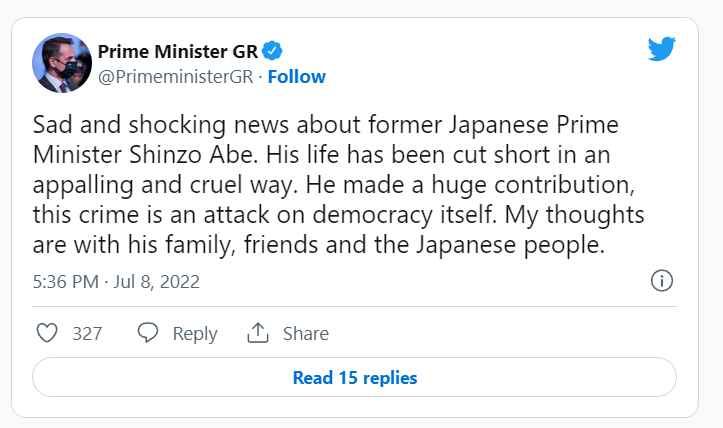Viewport: 723px width, 428px height.
Task: Click the "Jul 8, 2022" date
Action: tap(157, 282)
